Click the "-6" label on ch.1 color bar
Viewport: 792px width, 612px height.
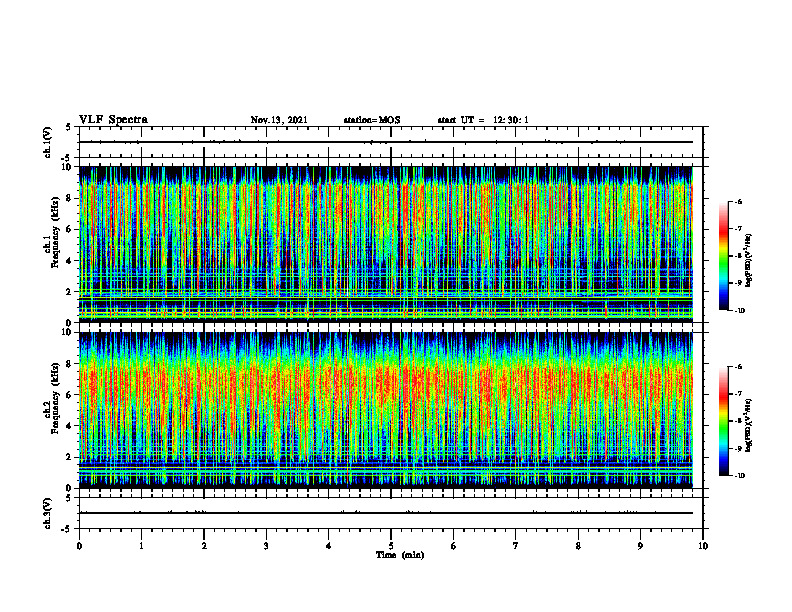[738, 201]
